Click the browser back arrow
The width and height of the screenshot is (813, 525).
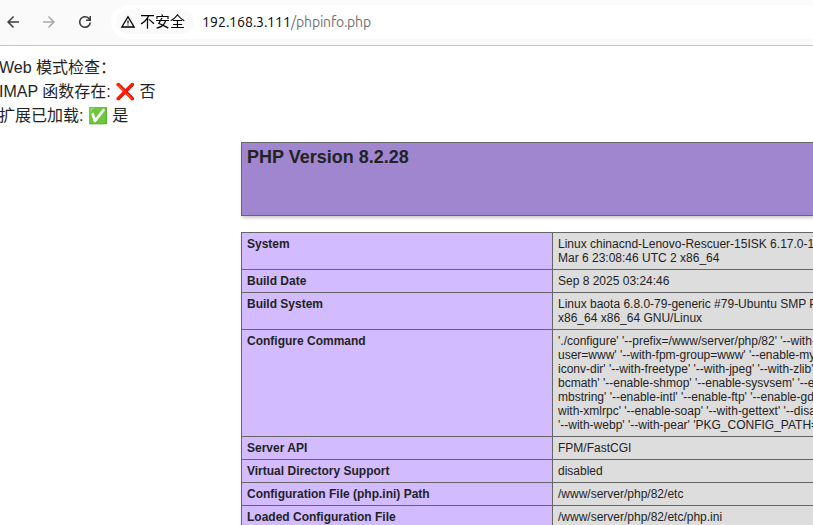[14, 22]
